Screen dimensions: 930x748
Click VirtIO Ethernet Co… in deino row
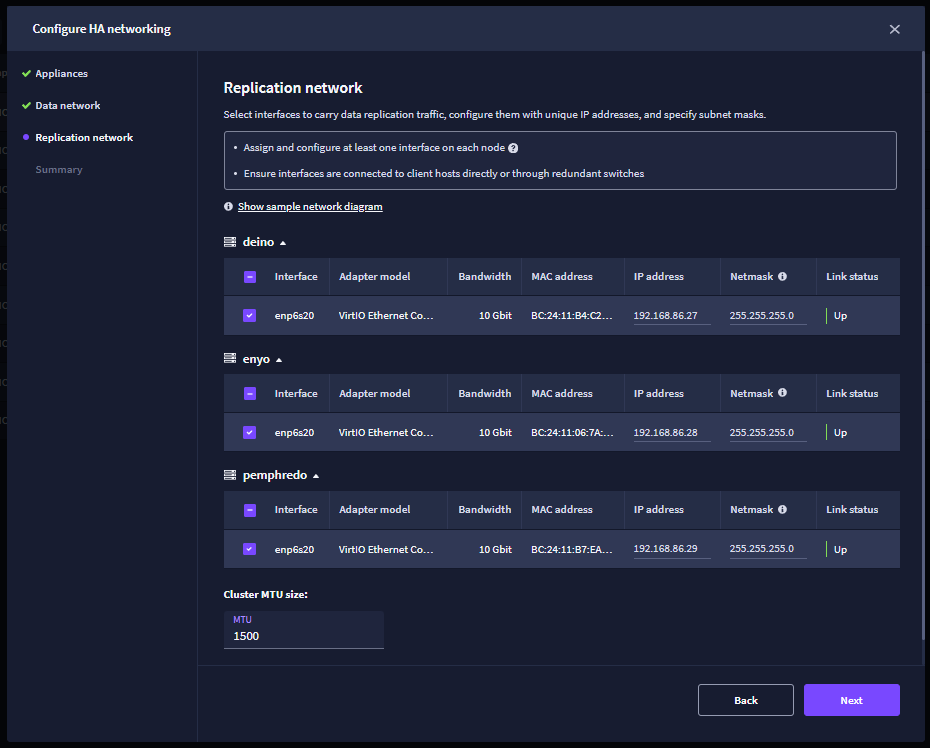(386, 316)
